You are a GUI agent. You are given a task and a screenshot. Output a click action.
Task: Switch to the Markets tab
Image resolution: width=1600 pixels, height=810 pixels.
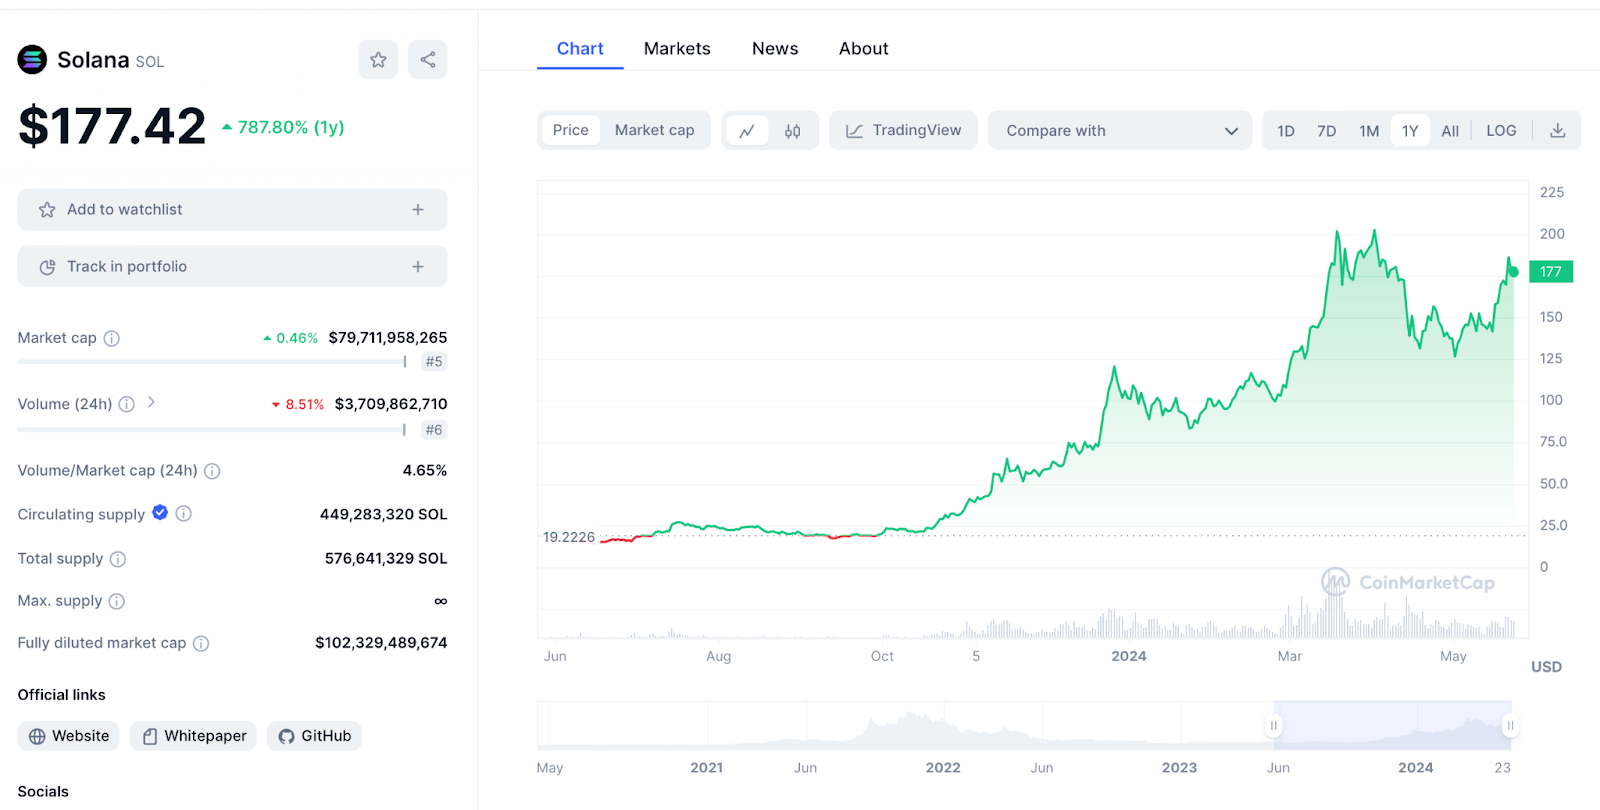click(677, 49)
